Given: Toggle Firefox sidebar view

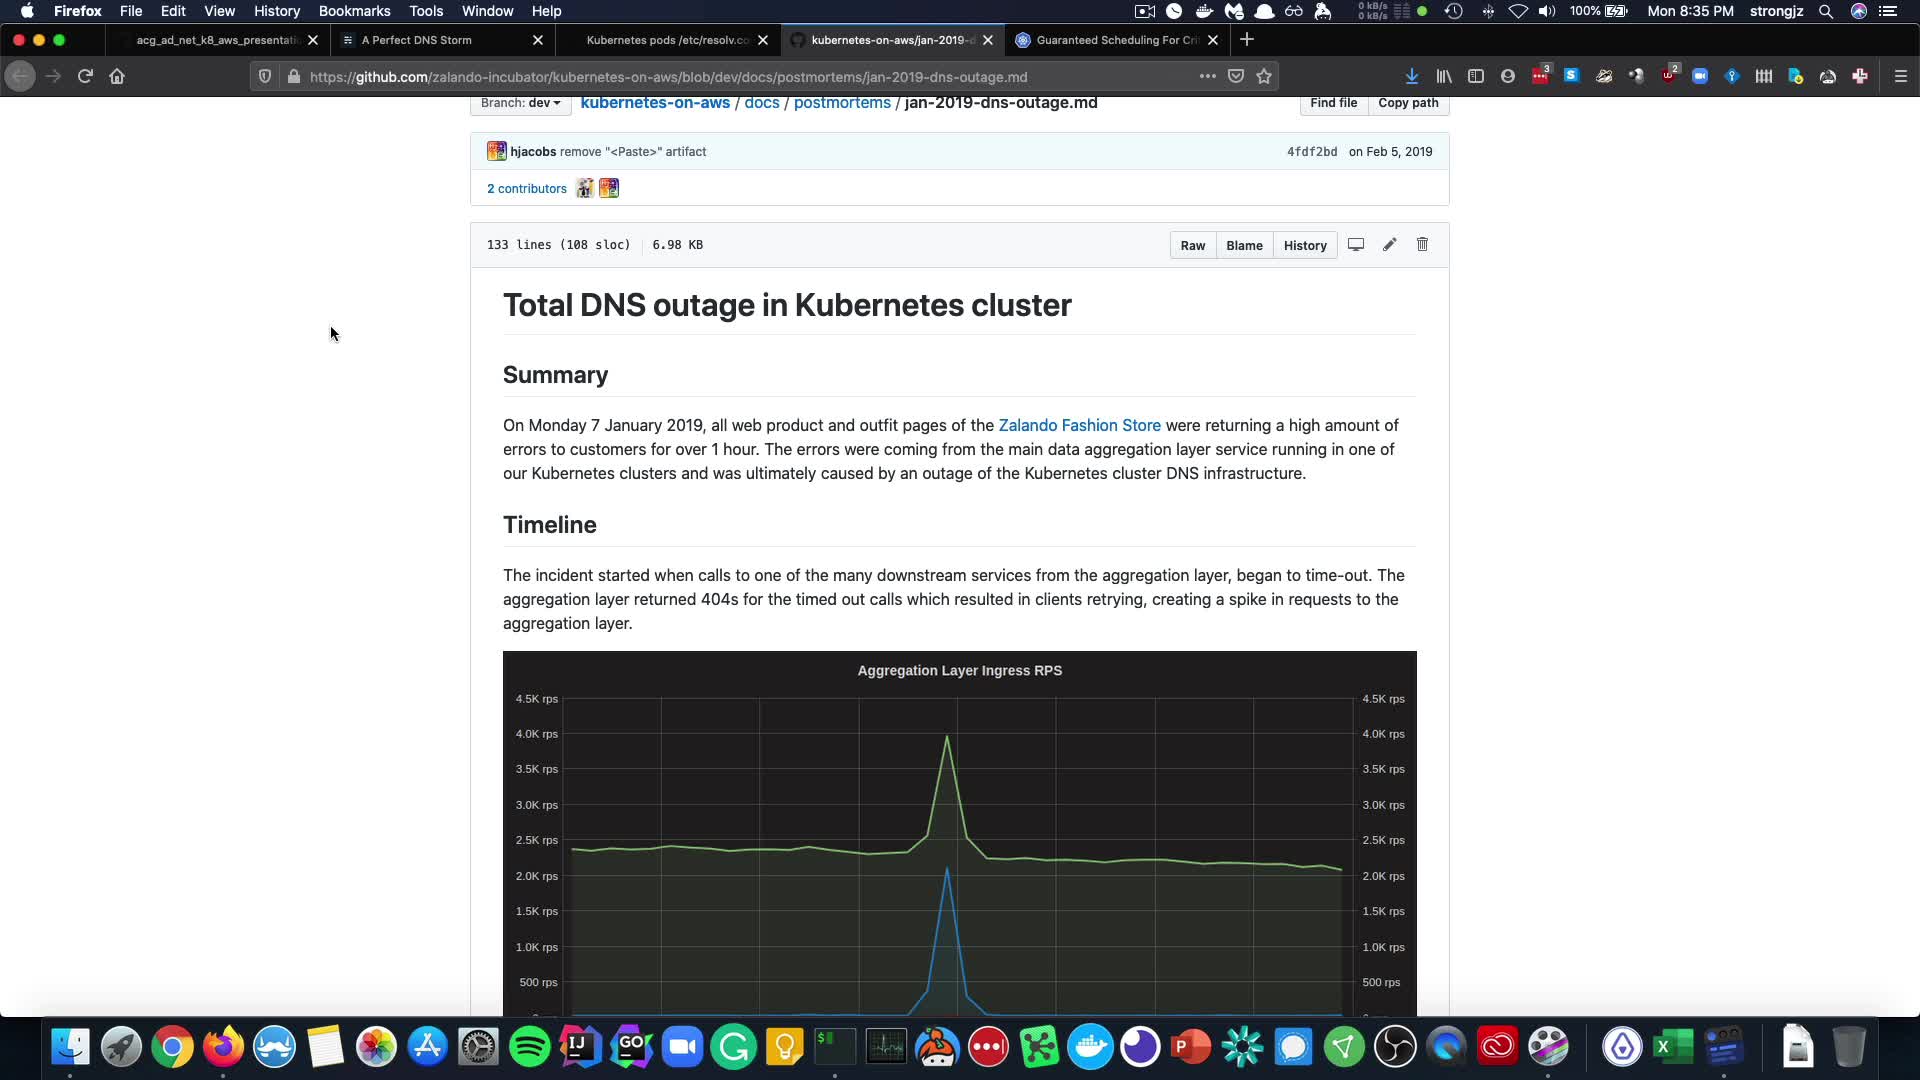Looking at the screenshot, I should [1475, 77].
